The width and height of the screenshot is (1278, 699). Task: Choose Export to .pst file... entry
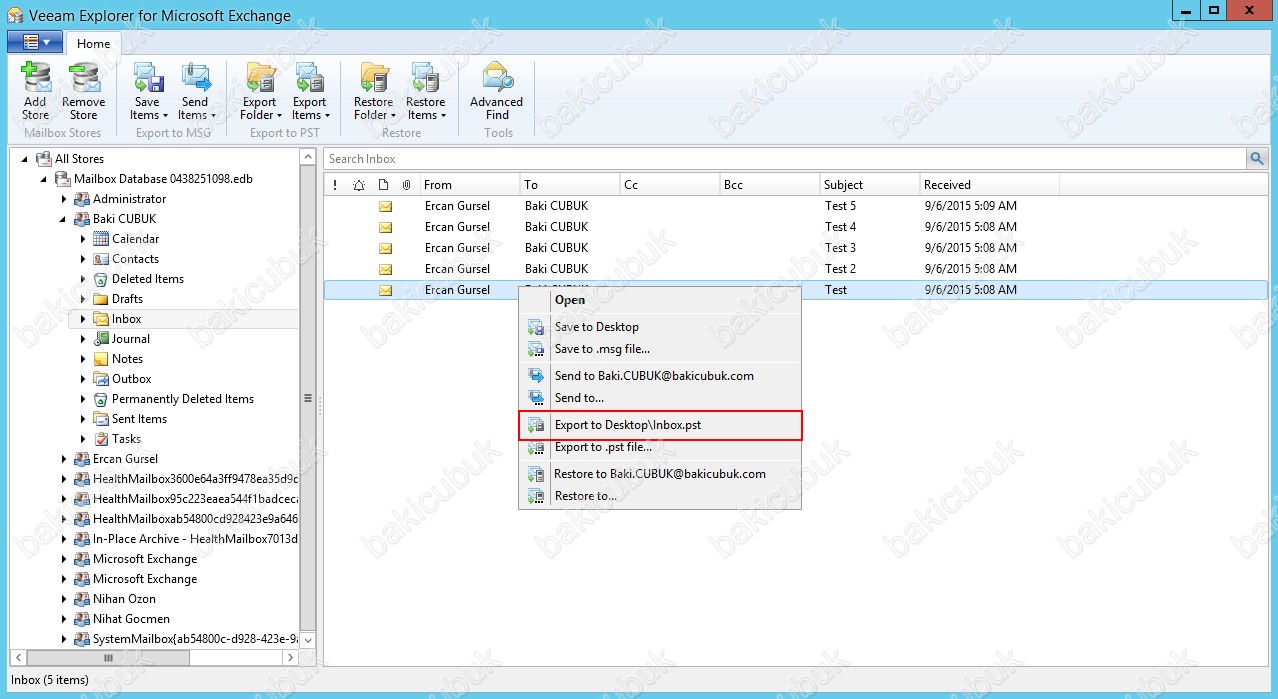coord(660,447)
